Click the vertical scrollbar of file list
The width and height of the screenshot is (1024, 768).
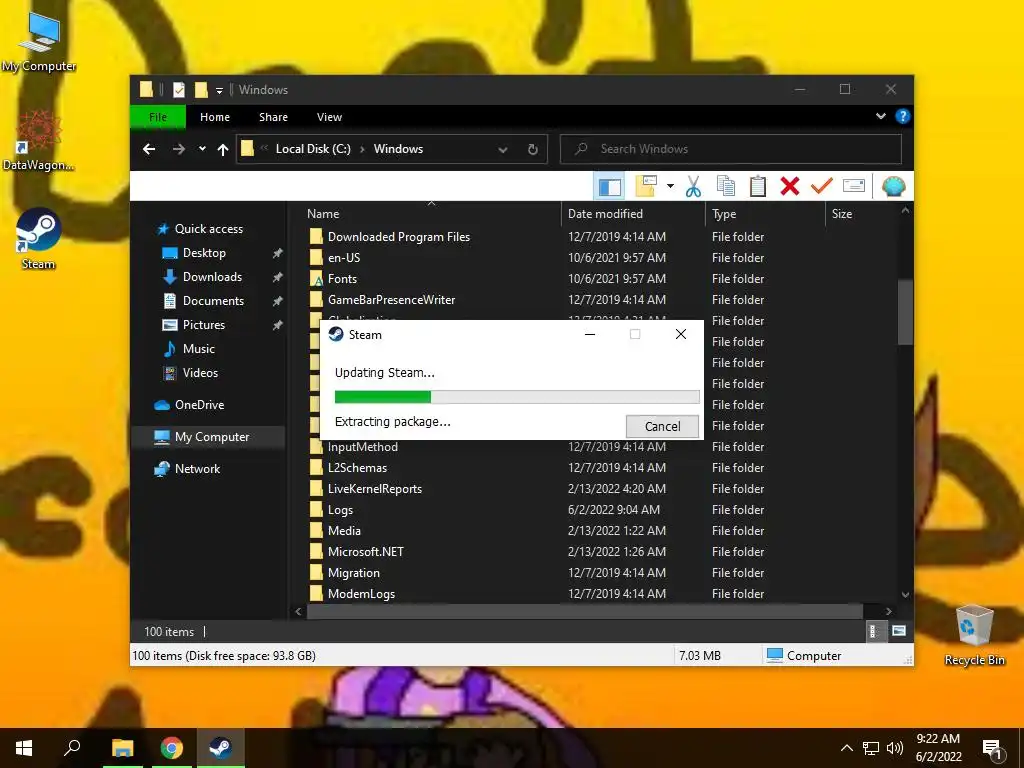905,312
